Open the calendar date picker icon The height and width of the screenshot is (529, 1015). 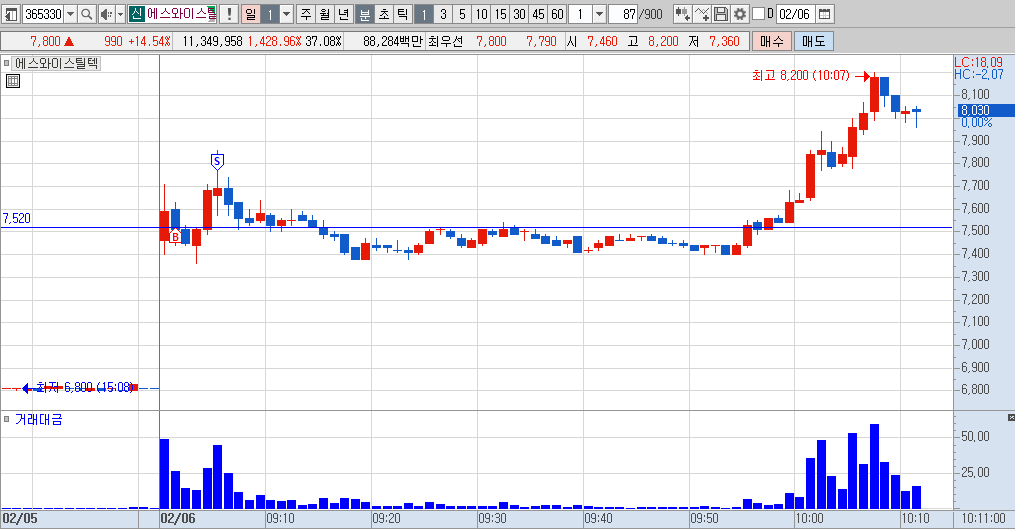[x=824, y=14]
